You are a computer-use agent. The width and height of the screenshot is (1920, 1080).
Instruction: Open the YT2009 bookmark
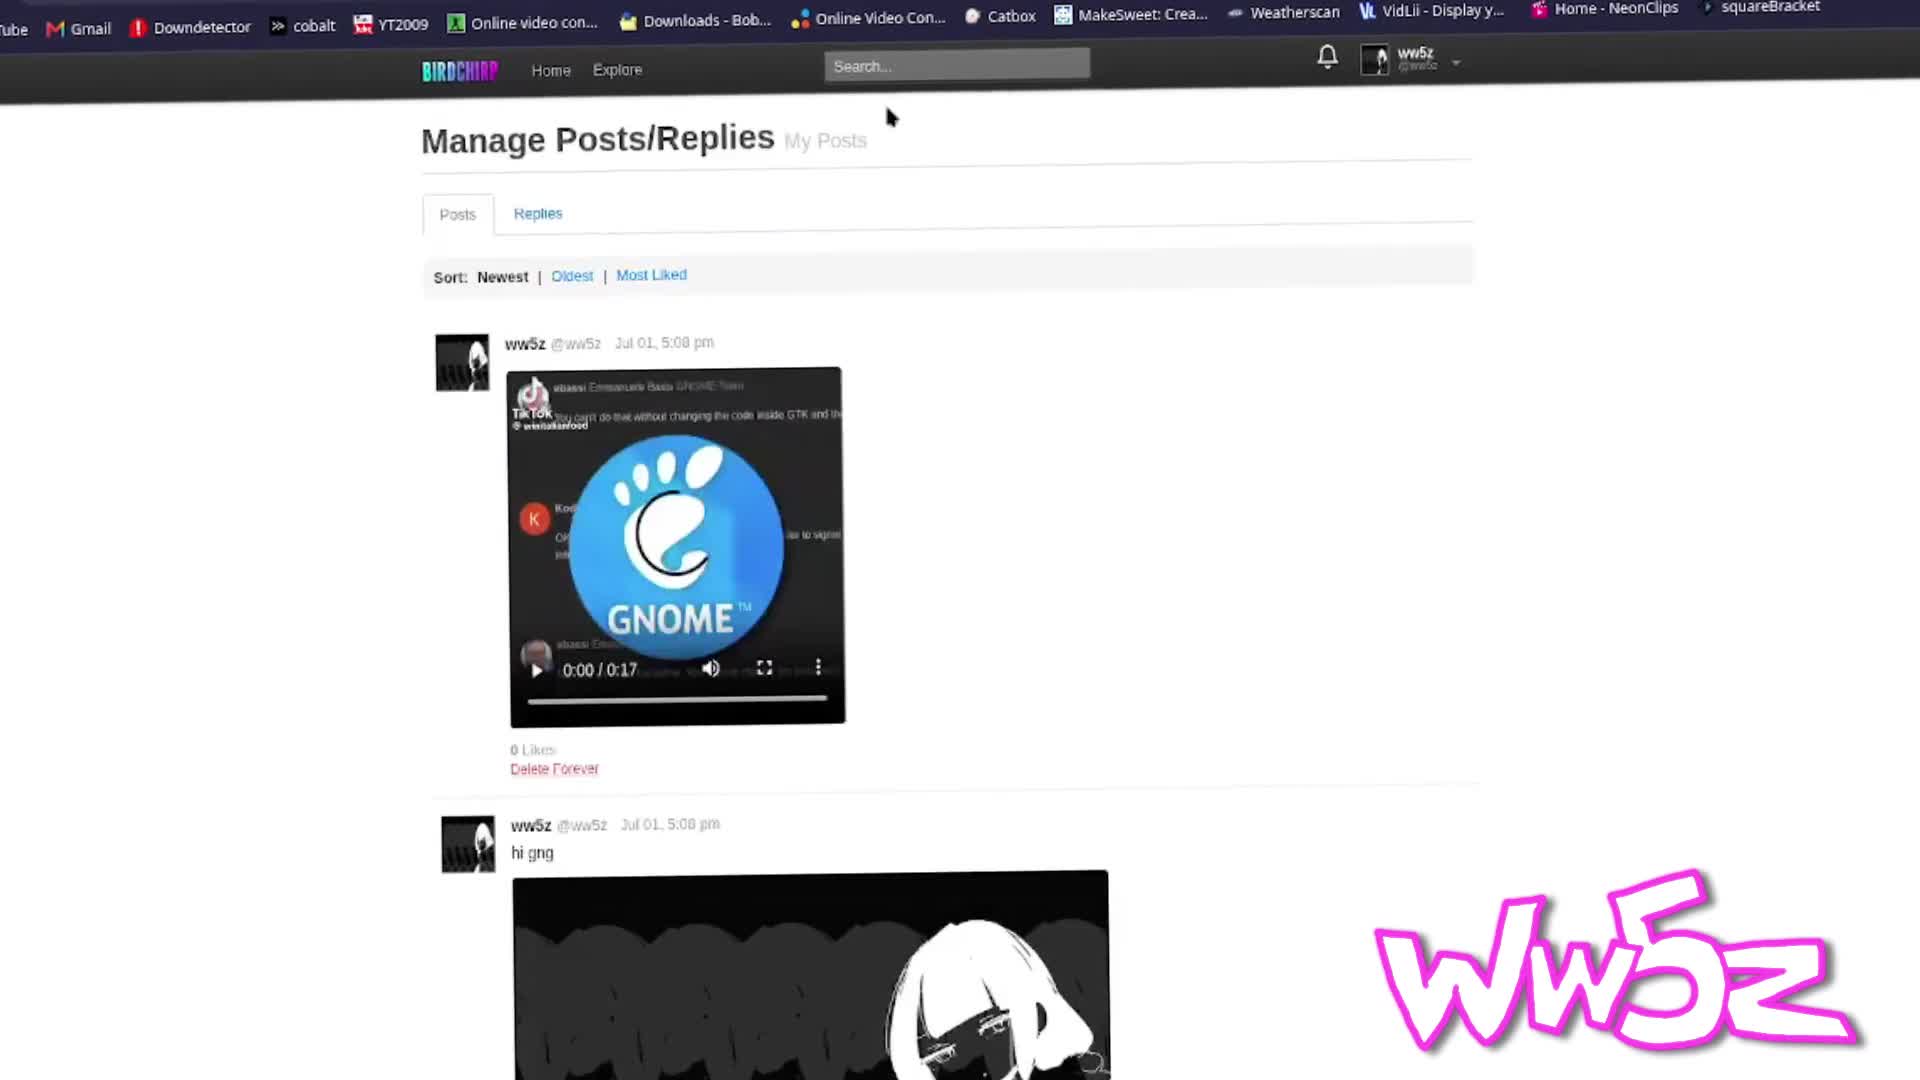point(391,24)
